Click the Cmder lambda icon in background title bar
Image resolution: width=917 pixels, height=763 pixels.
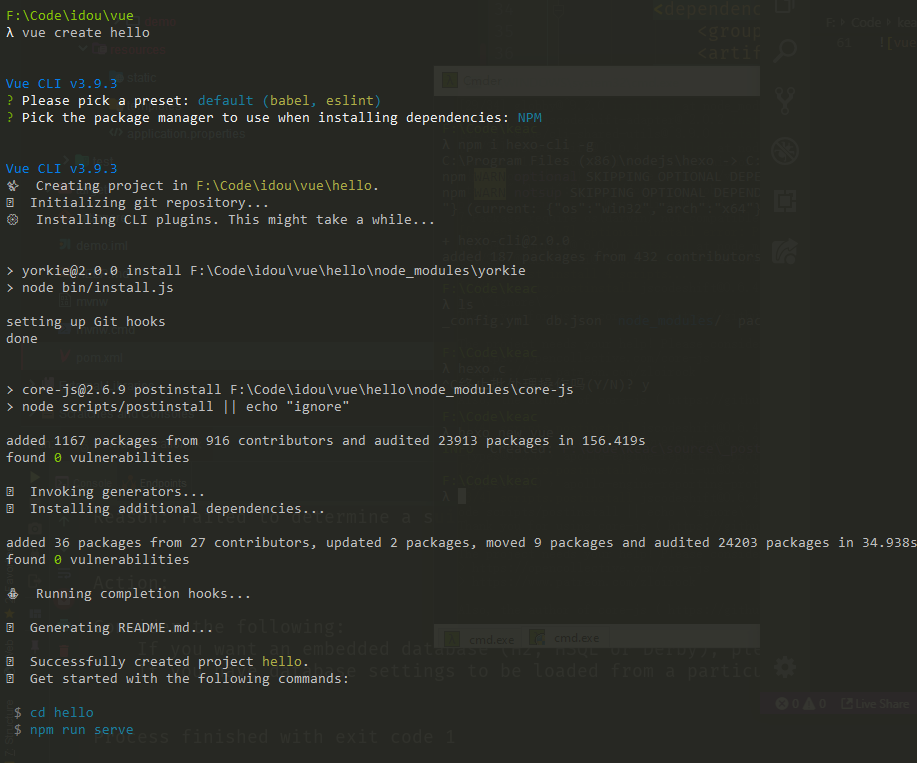click(450, 80)
